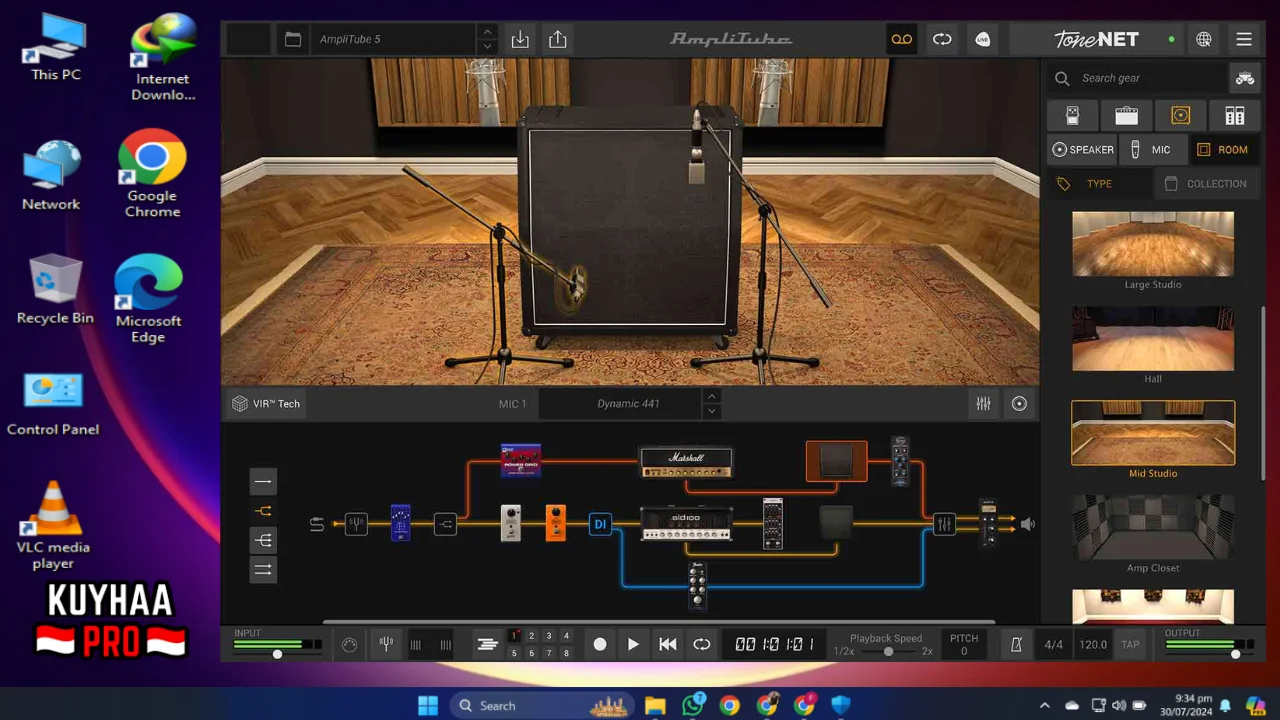Open ToneNET
Viewport: 1280px width, 720px height.
point(1097,39)
